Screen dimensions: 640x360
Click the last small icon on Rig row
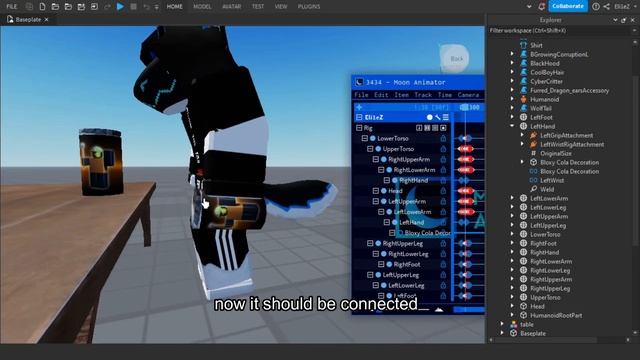tap(444, 128)
